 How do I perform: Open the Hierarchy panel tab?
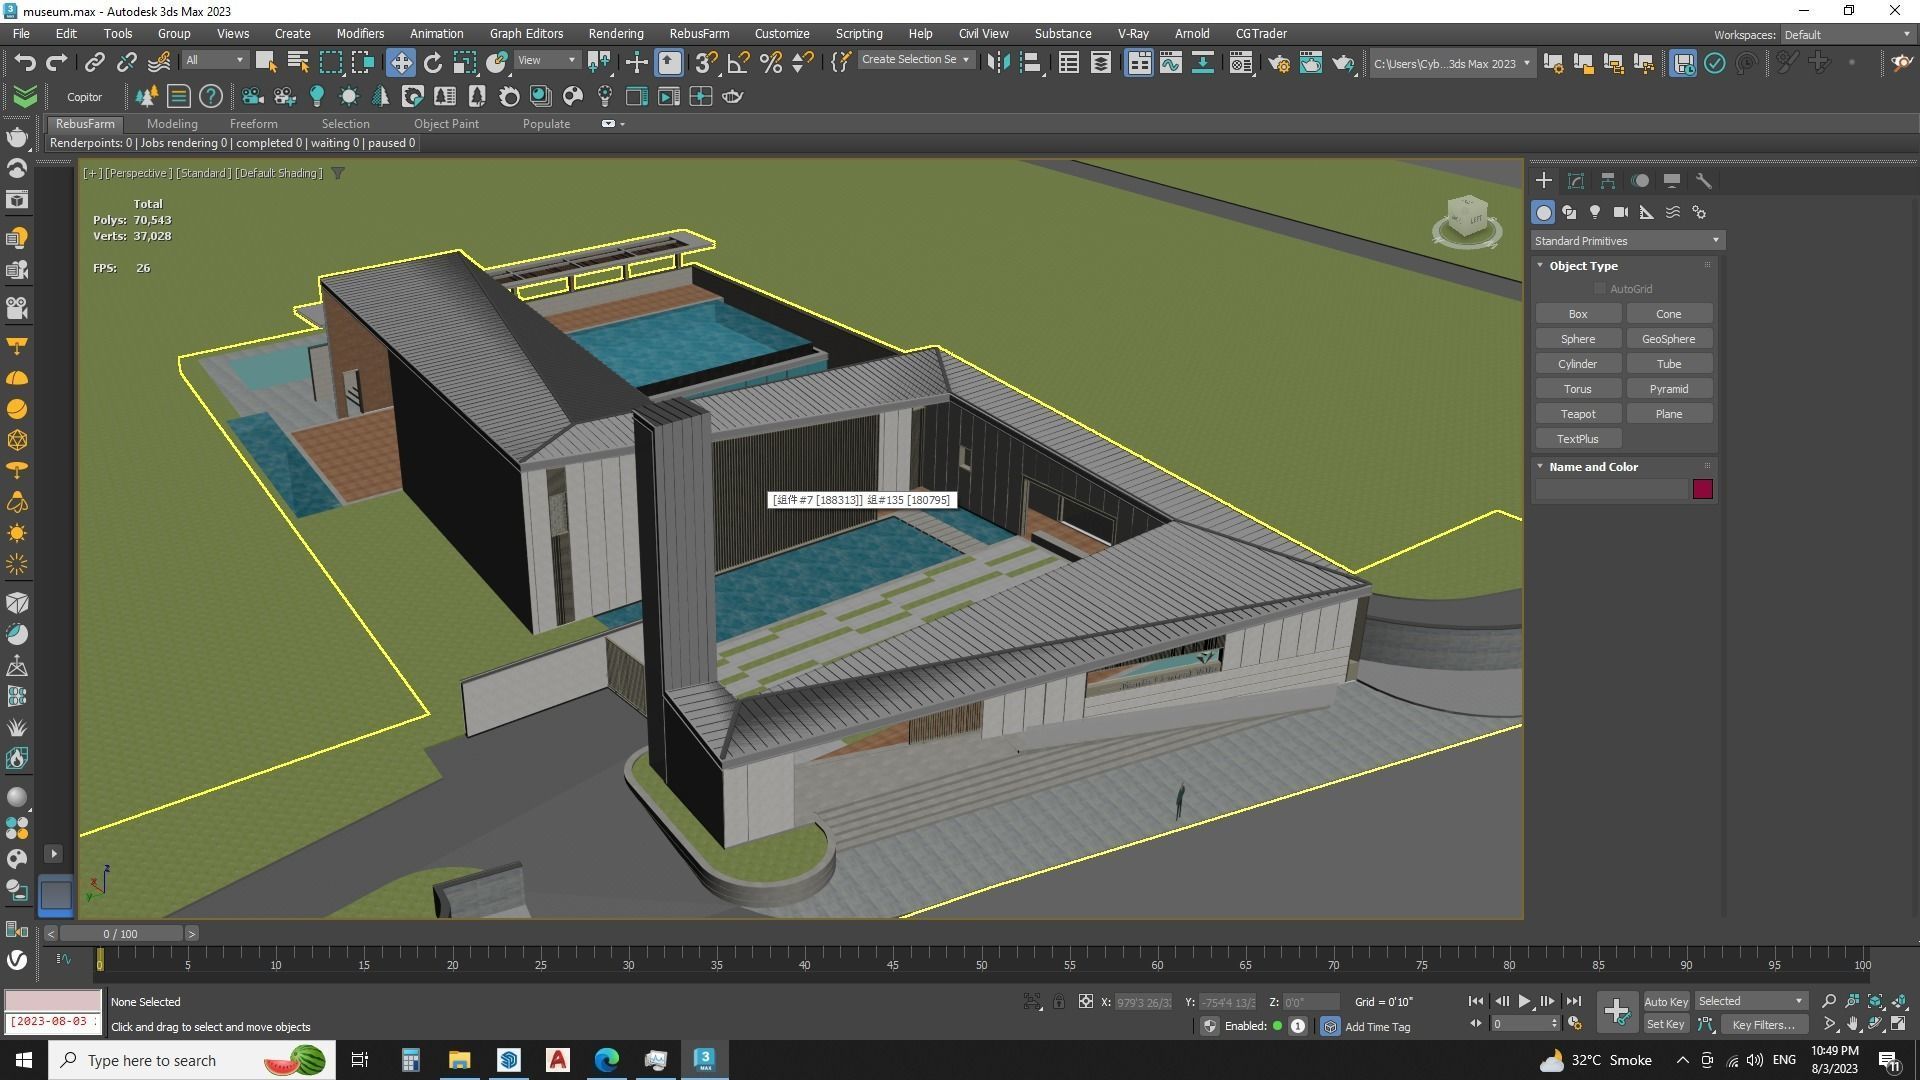pyautogui.click(x=1608, y=181)
